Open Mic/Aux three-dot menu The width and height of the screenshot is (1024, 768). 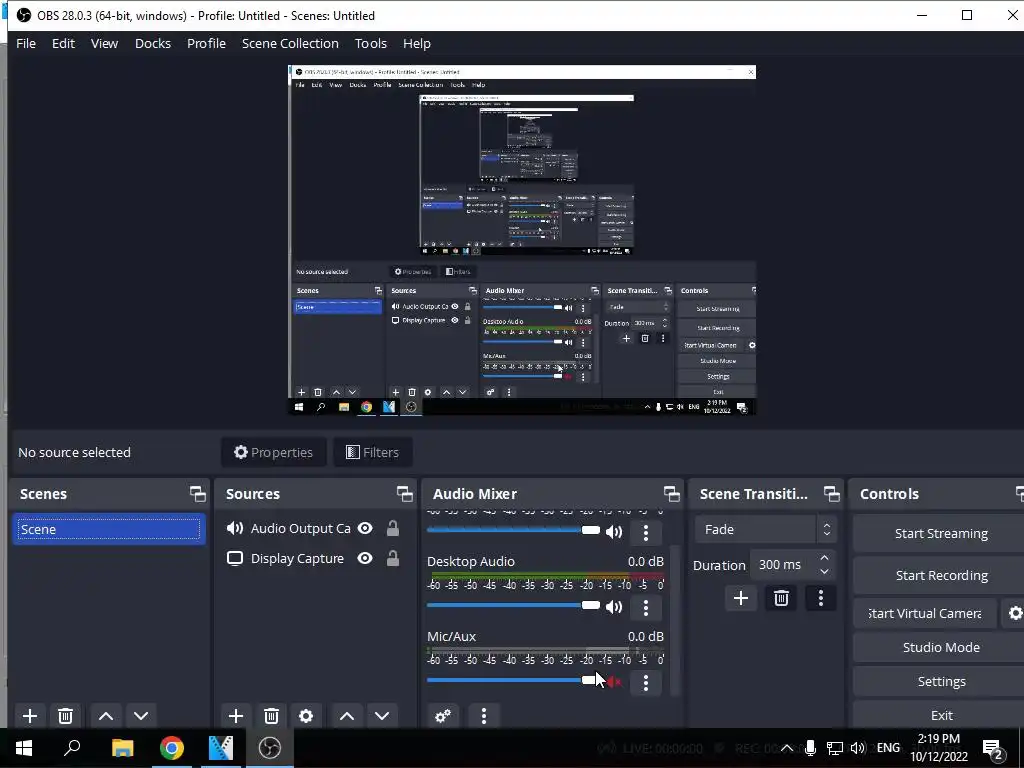[x=646, y=682]
